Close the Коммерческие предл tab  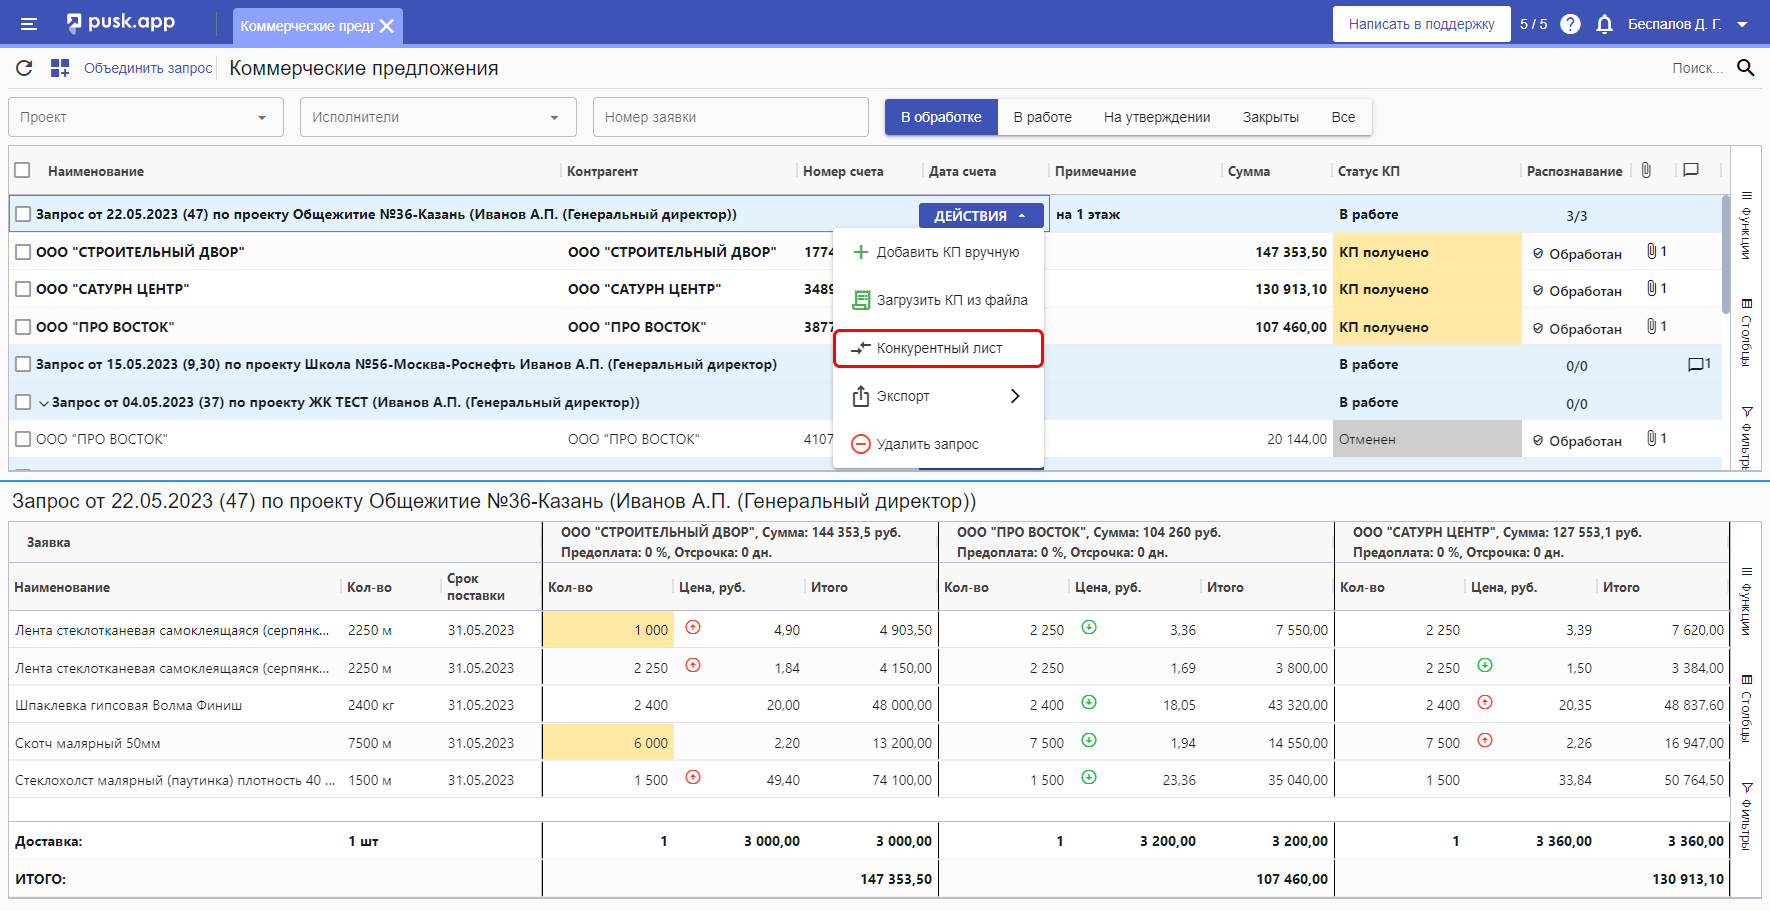pyautogui.click(x=387, y=26)
